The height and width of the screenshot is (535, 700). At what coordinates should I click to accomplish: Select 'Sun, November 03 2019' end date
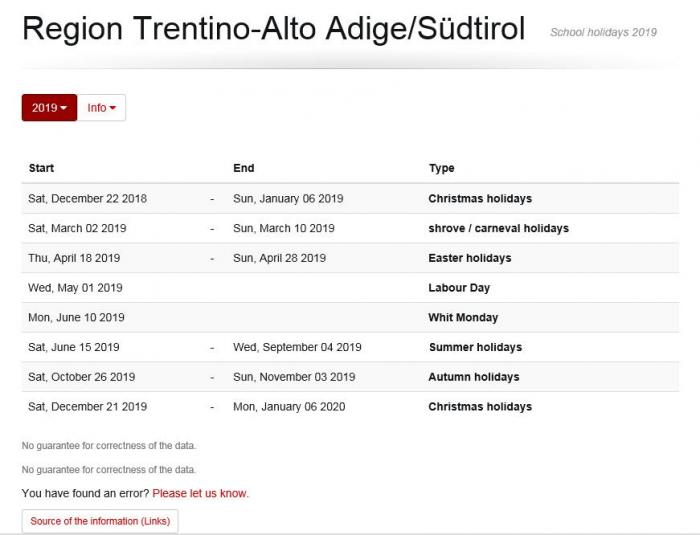(294, 377)
